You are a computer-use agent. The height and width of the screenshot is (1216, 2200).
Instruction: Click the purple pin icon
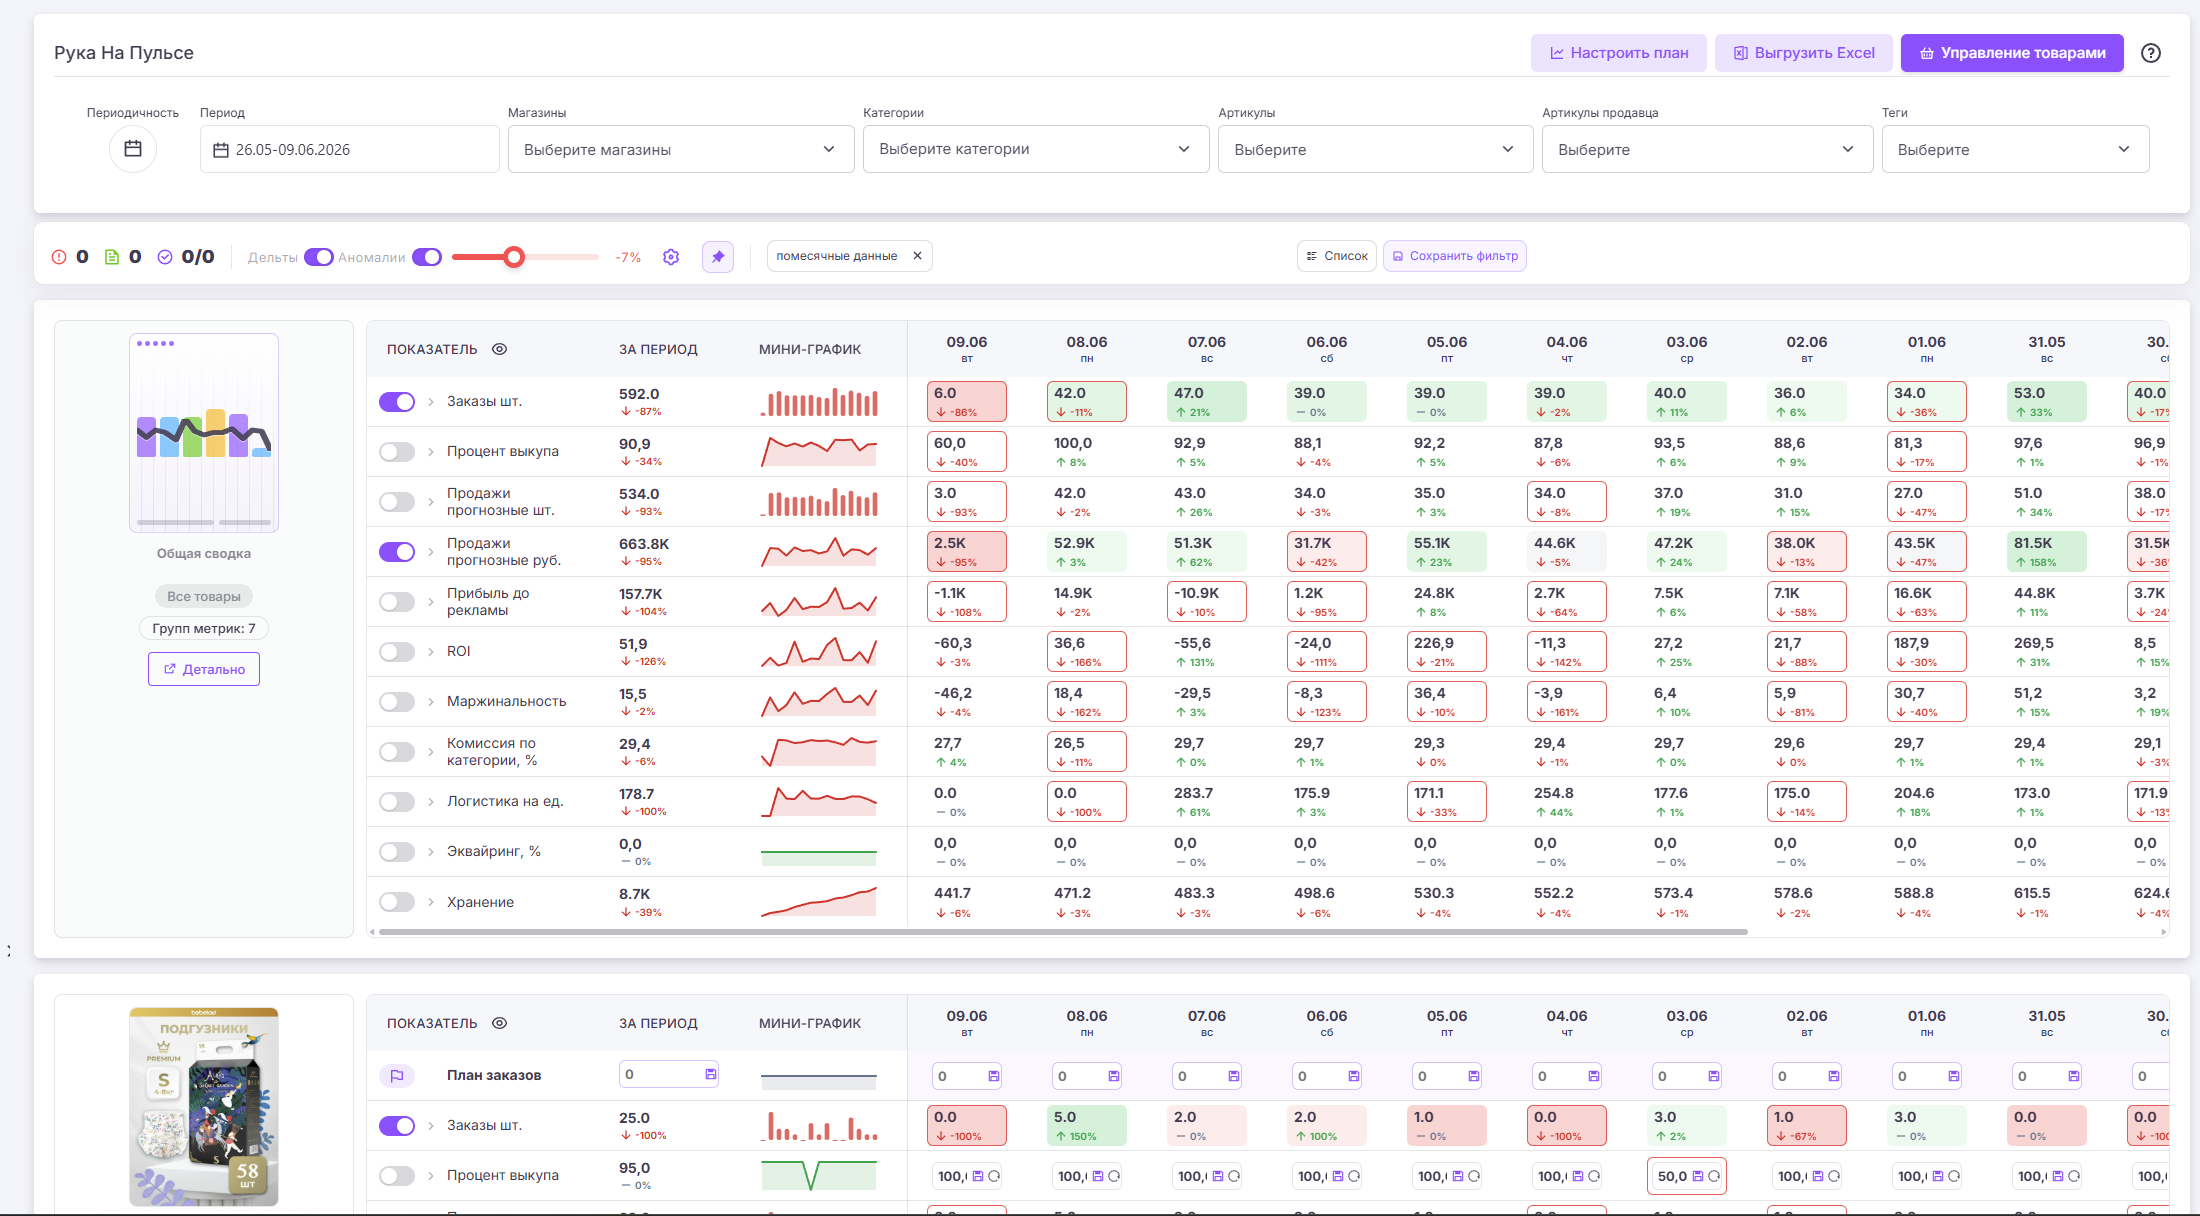(x=718, y=257)
